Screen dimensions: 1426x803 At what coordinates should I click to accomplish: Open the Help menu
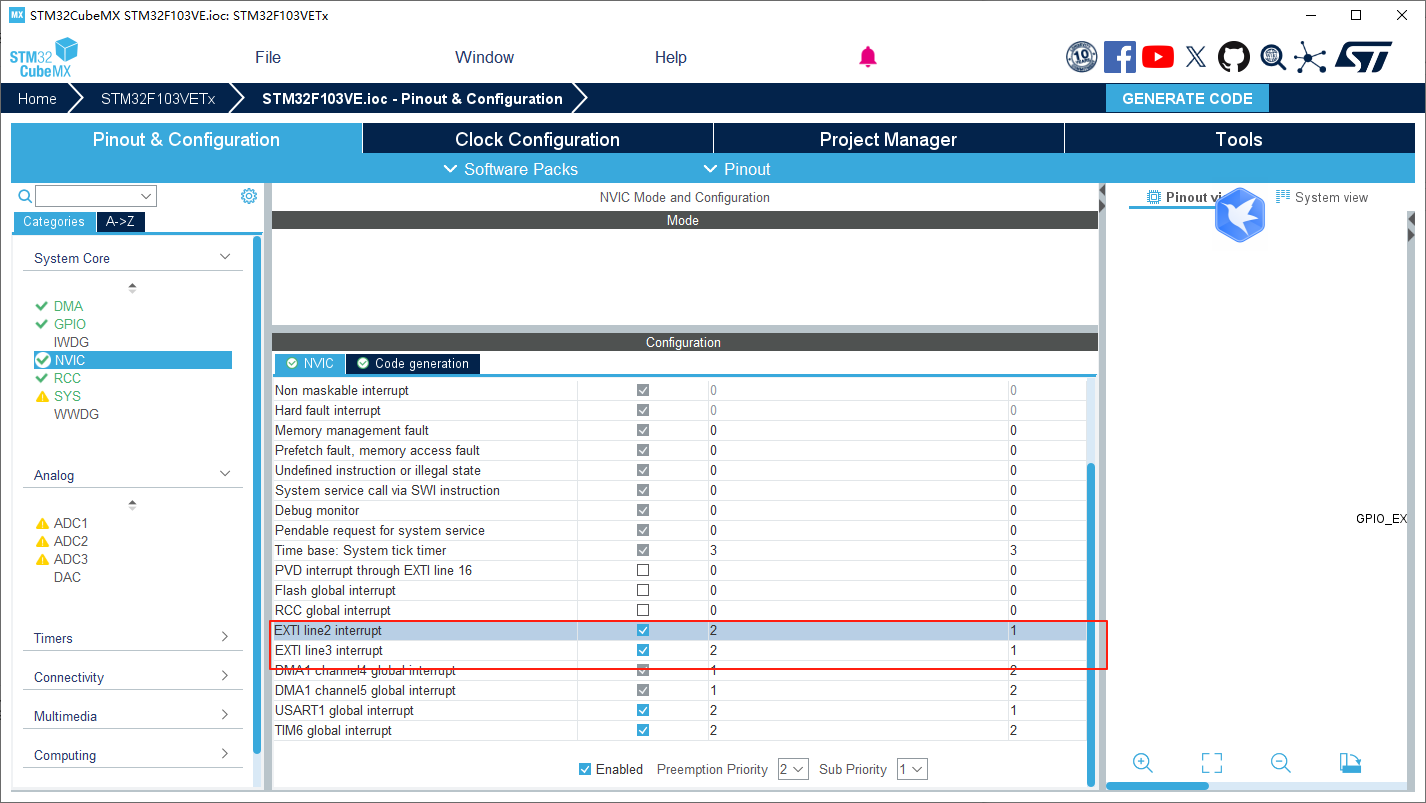click(671, 57)
